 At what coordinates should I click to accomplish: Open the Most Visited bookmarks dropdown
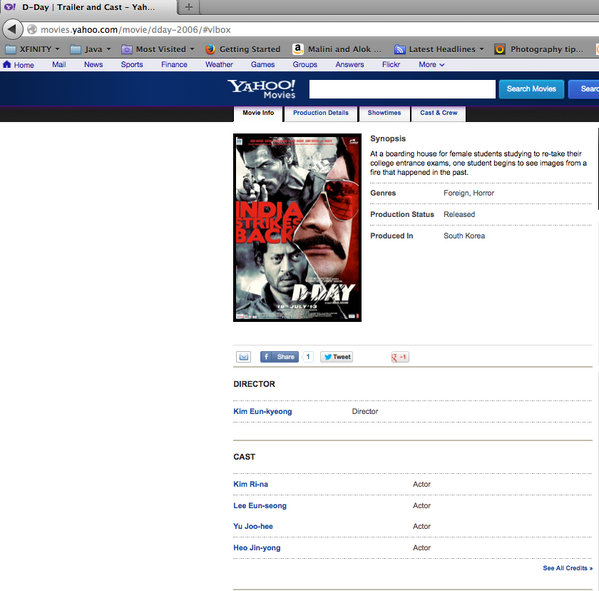click(x=158, y=49)
